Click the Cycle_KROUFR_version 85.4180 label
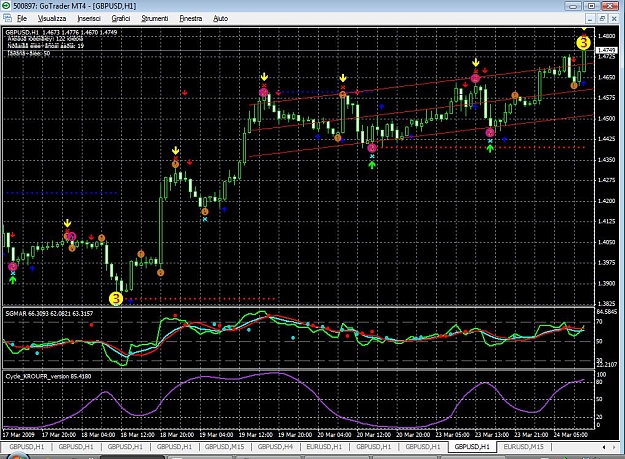The height and width of the screenshot is (459, 625). click(x=48, y=376)
